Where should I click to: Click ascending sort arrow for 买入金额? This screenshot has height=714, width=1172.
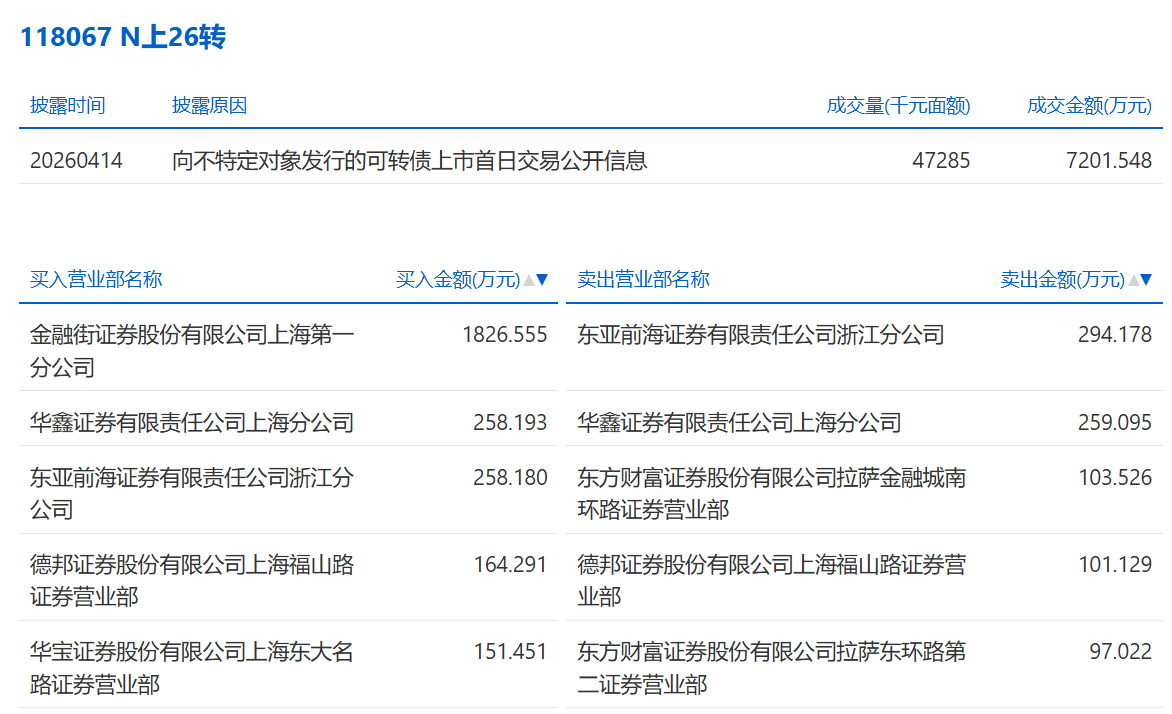coord(529,280)
